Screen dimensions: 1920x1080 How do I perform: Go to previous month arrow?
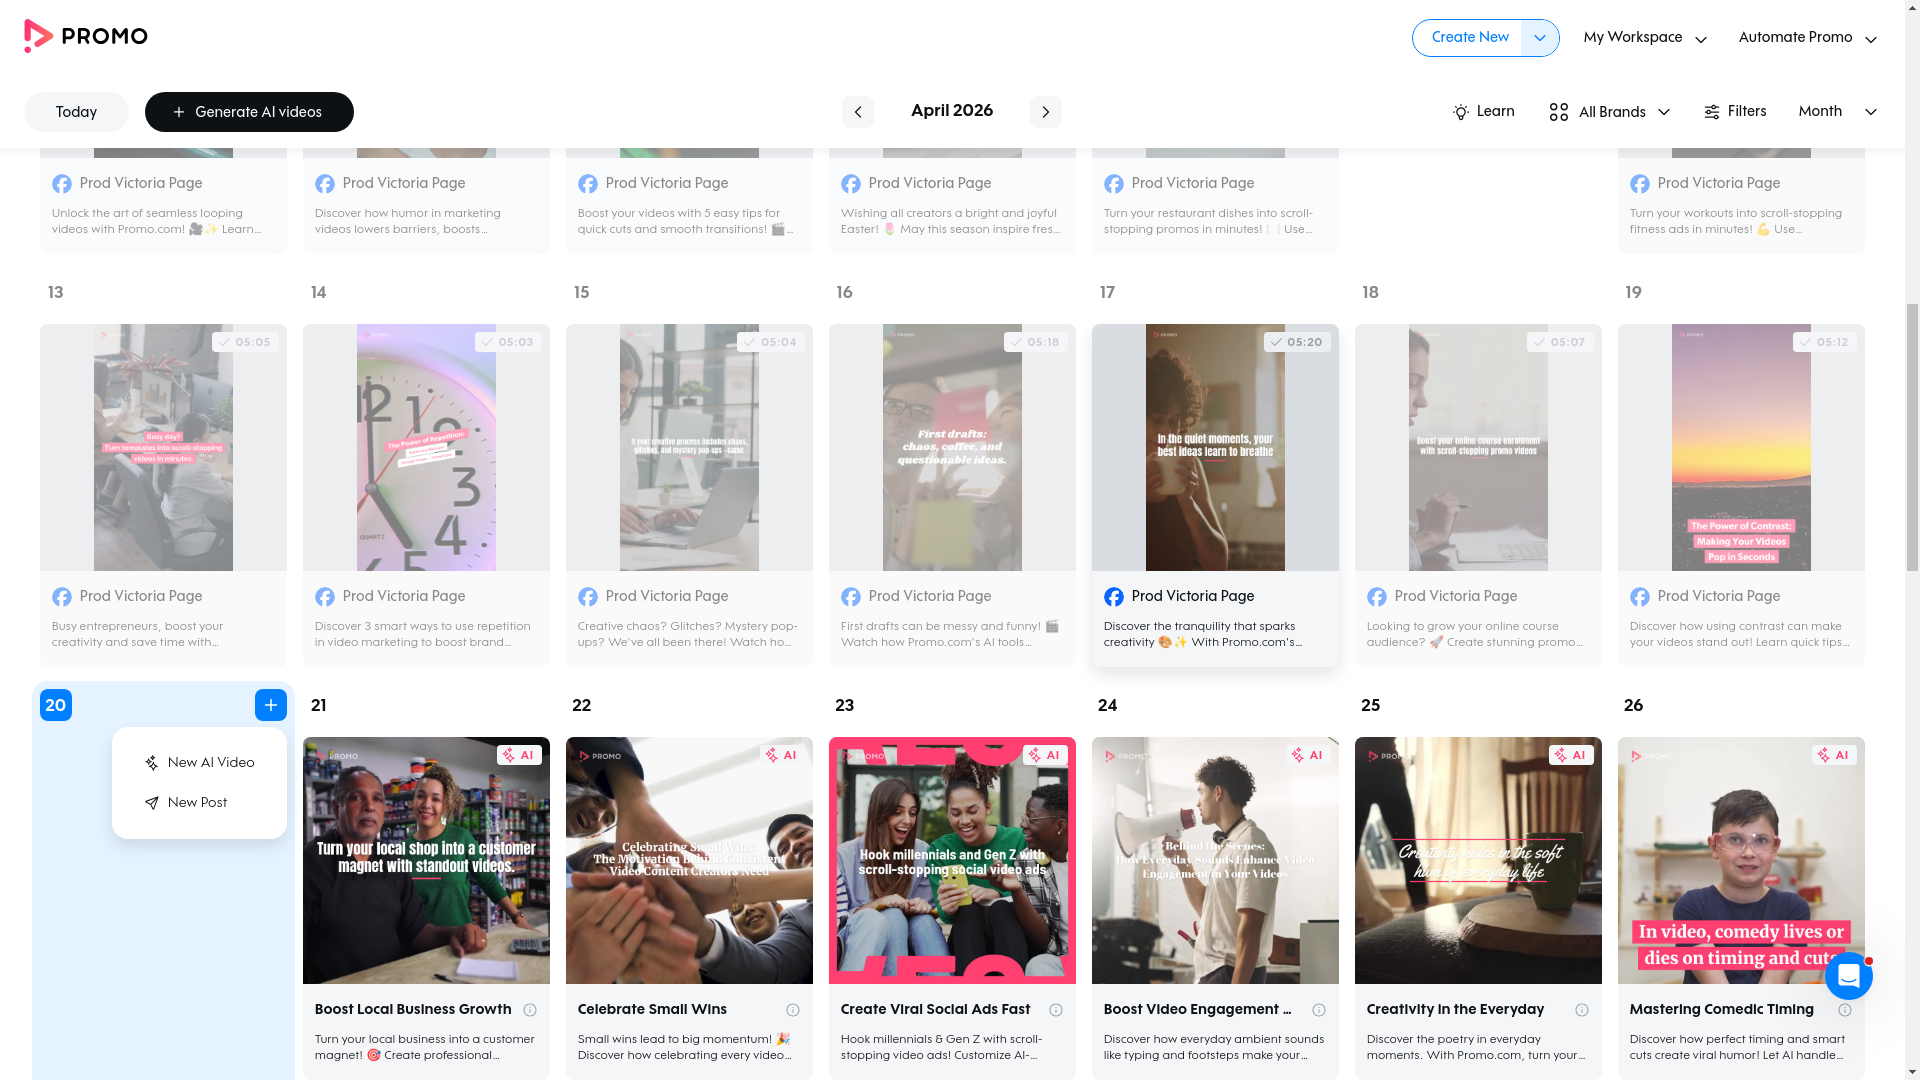tap(857, 112)
